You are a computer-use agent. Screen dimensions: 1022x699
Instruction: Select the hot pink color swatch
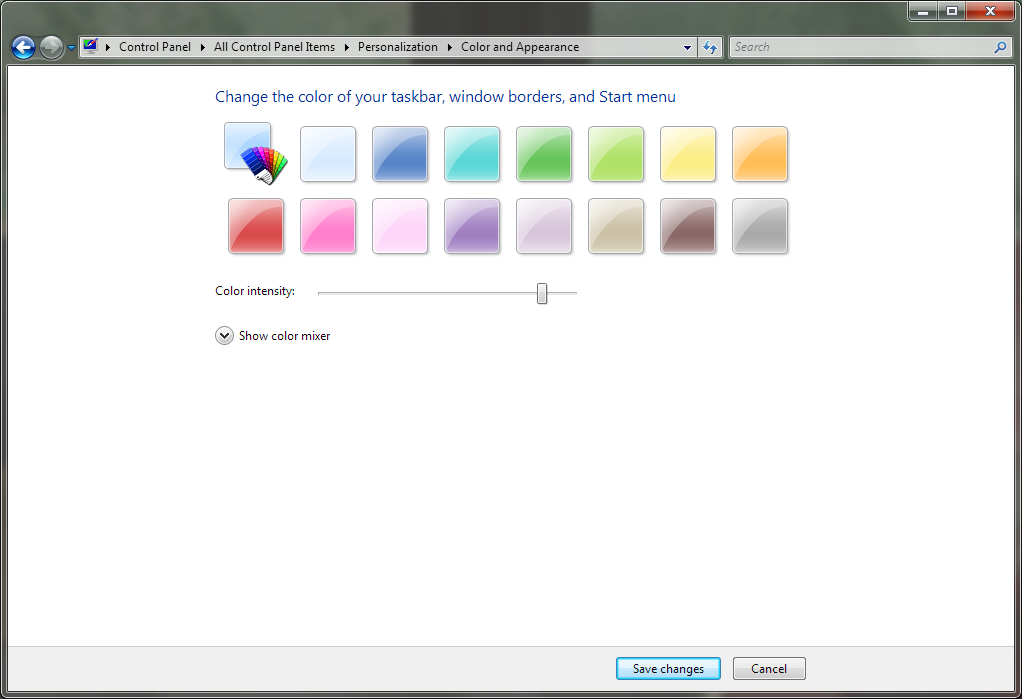click(328, 226)
